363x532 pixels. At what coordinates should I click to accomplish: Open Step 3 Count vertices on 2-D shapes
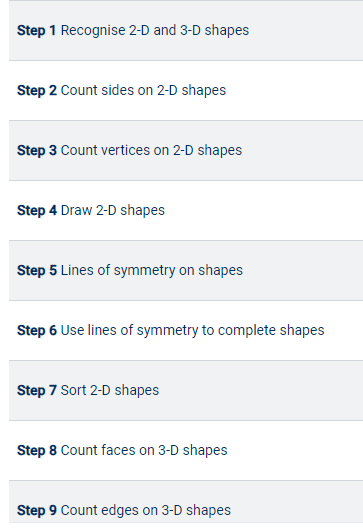(x=186, y=151)
